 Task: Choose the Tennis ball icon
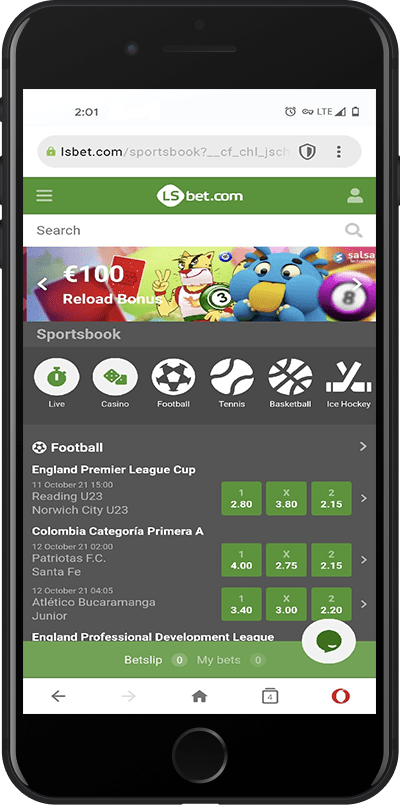(x=232, y=377)
